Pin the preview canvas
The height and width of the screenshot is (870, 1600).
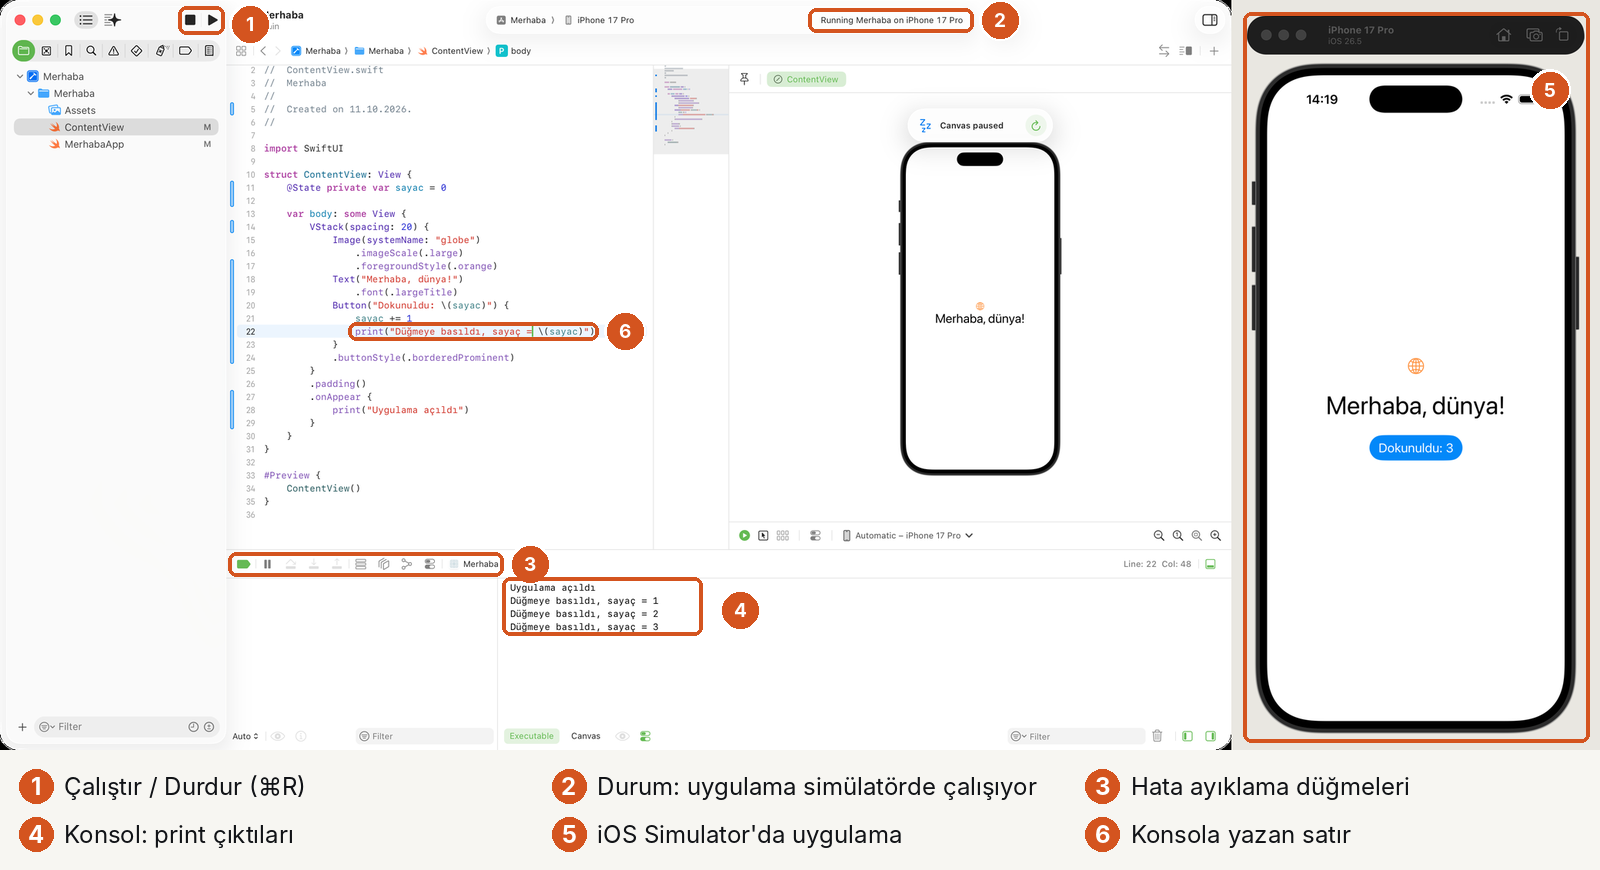[x=744, y=79]
